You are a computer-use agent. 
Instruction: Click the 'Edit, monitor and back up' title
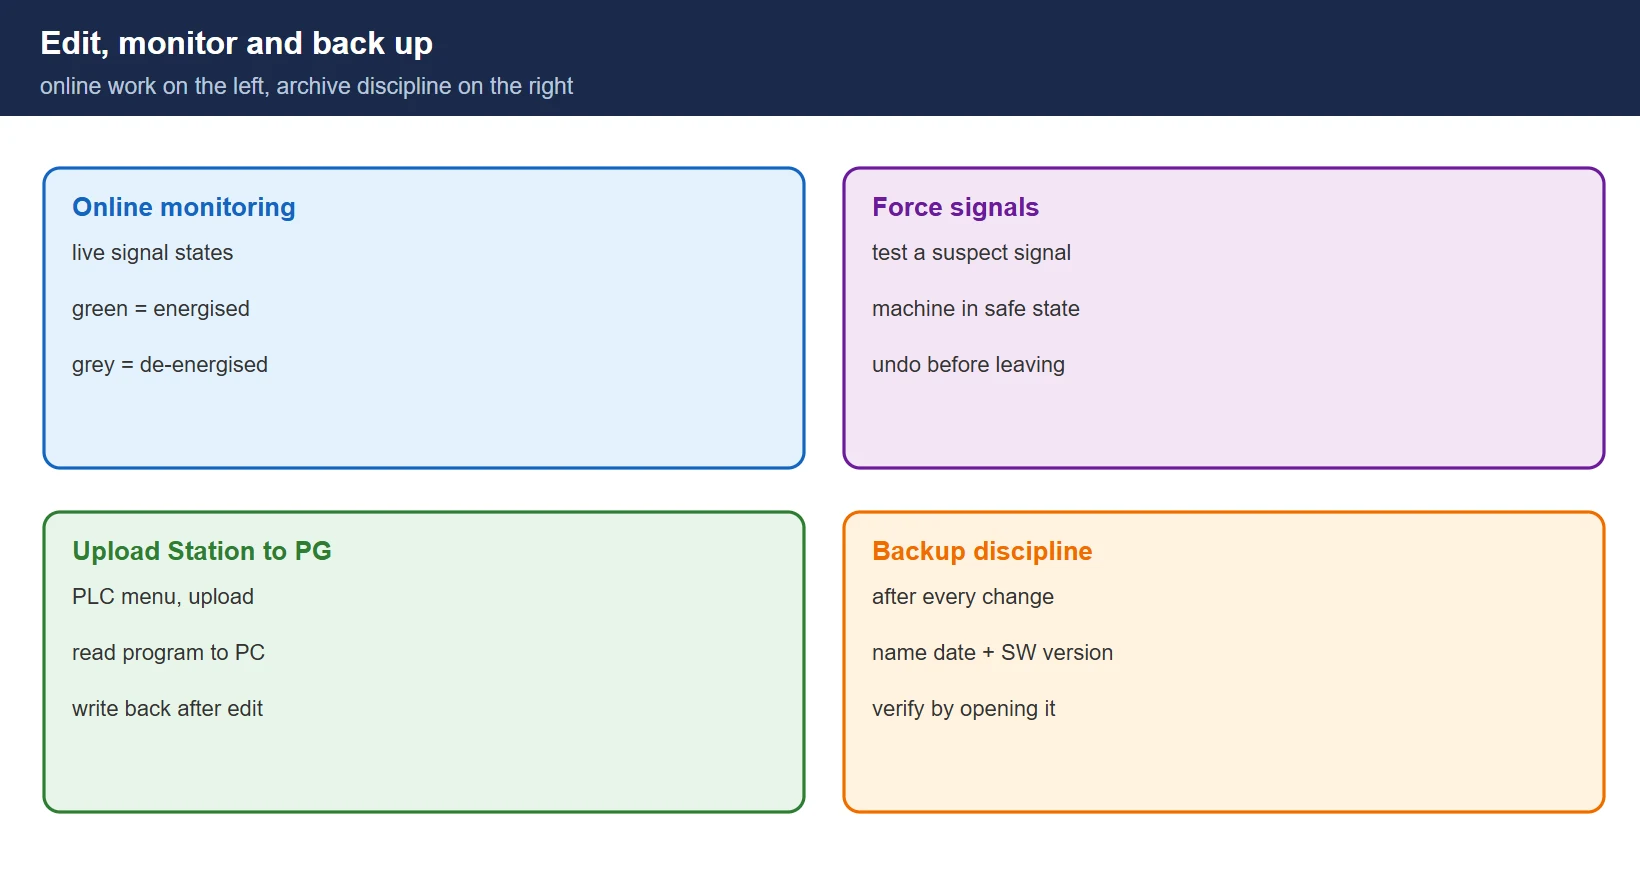click(236, 43)
